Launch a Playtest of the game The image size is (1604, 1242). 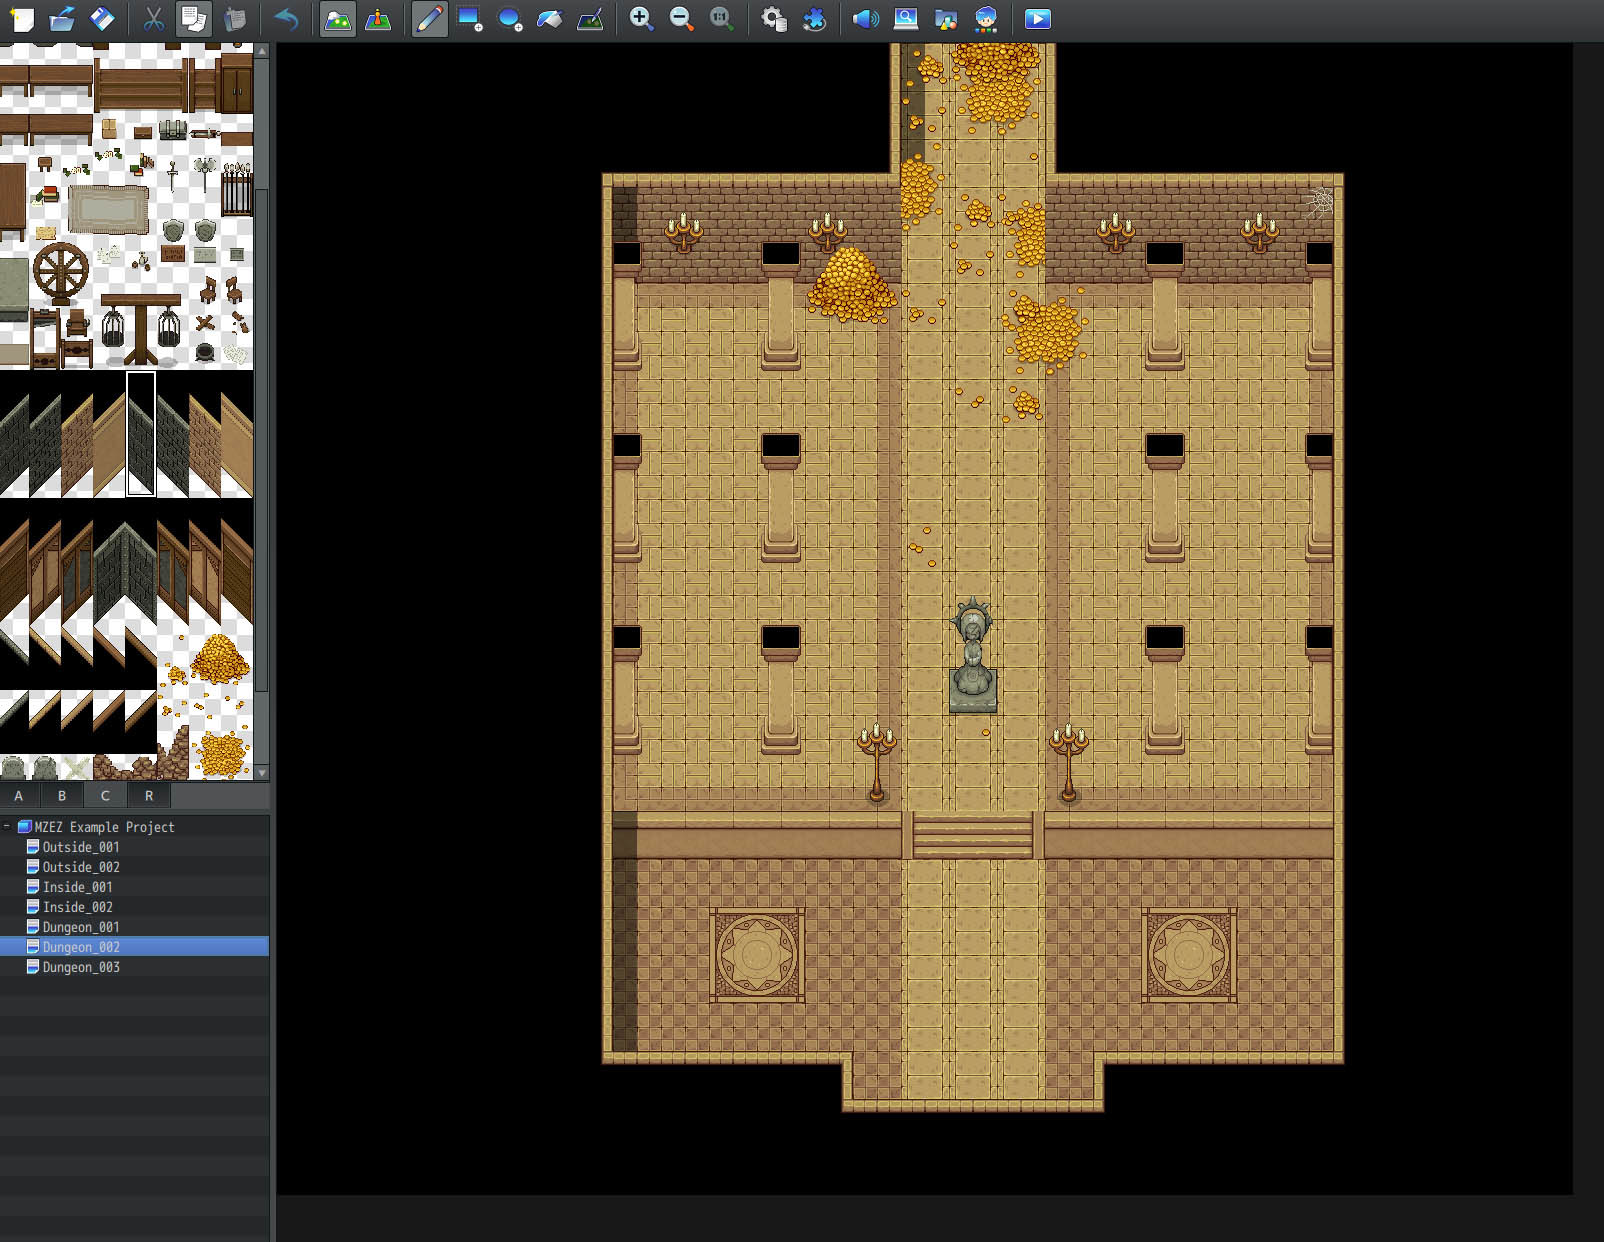pos(1037,19)
